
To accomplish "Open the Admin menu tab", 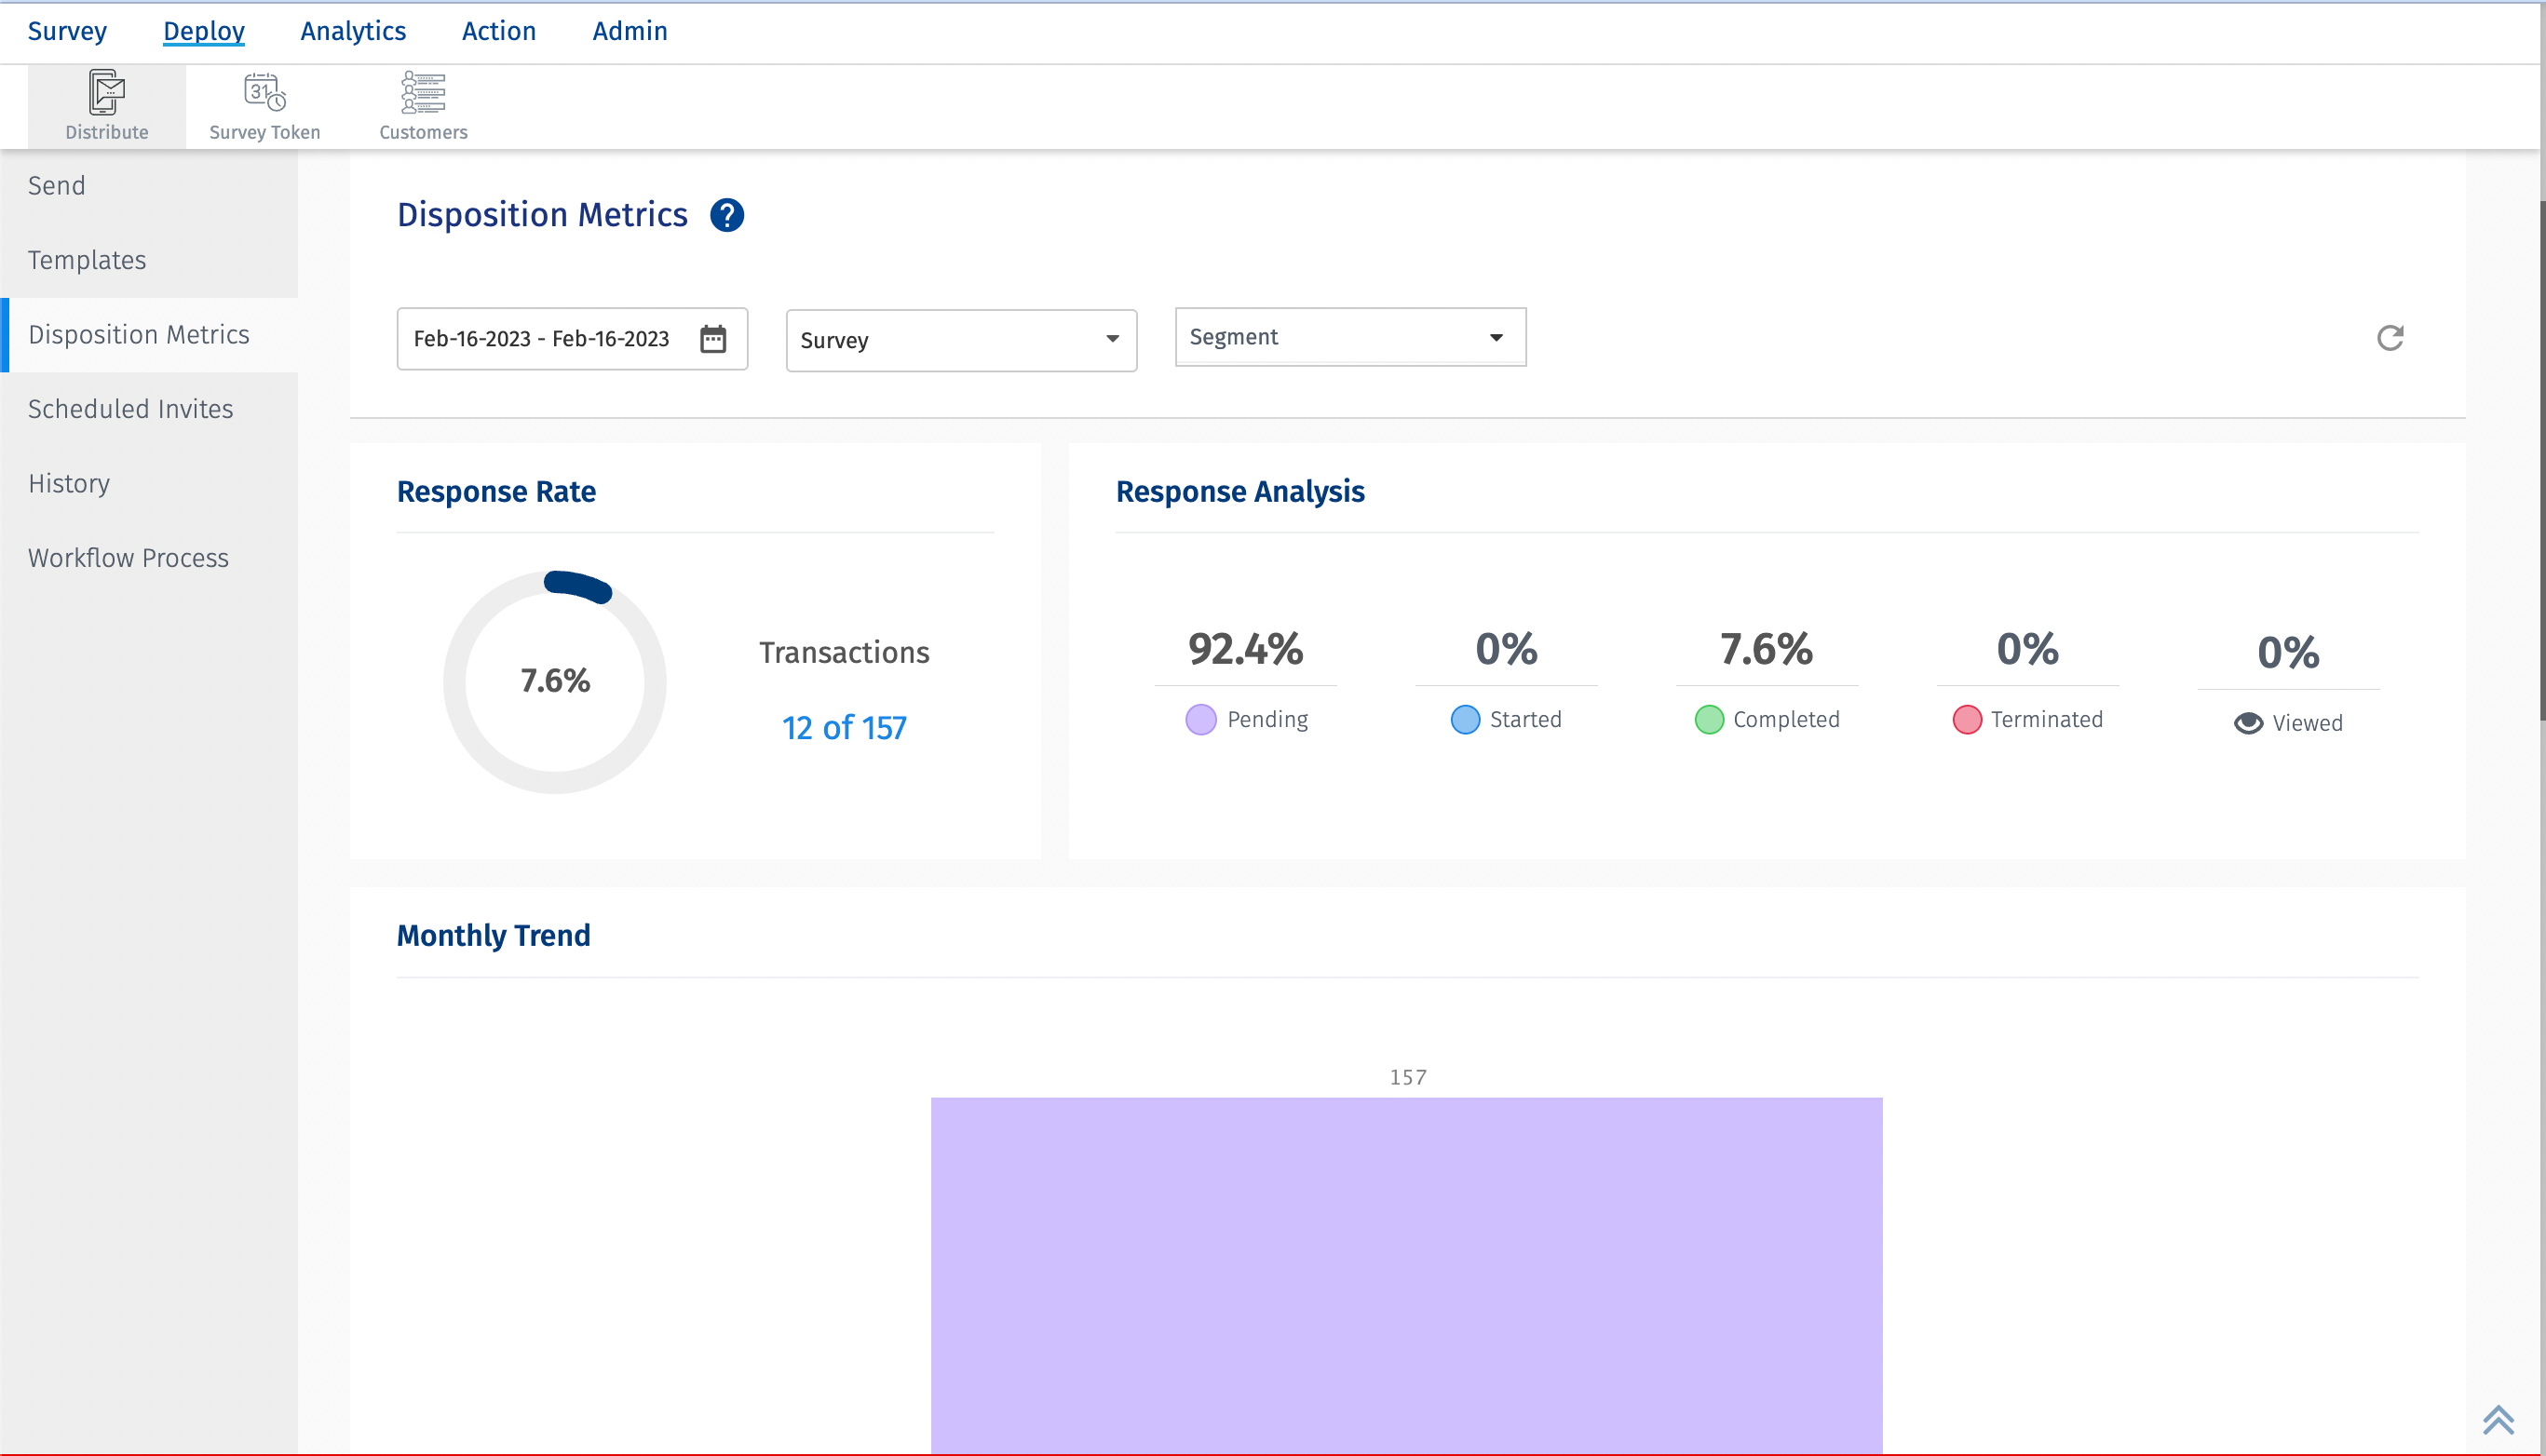I will click(629, 31).
